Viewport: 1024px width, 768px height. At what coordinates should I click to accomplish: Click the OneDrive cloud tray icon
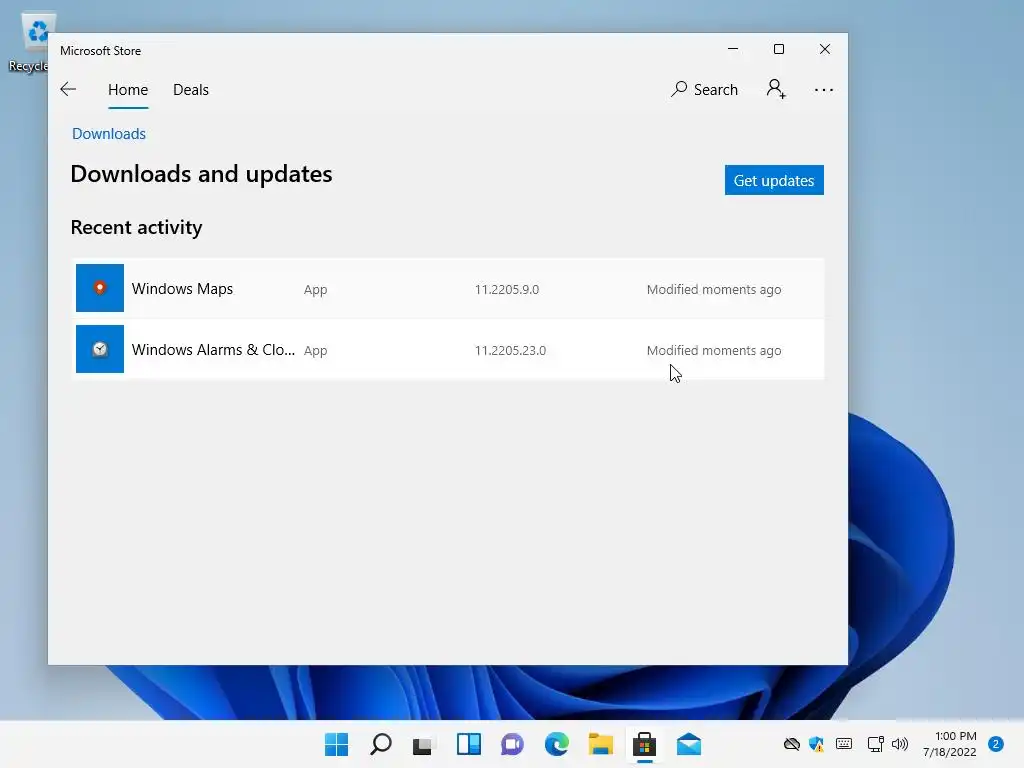tap(792, 744)
